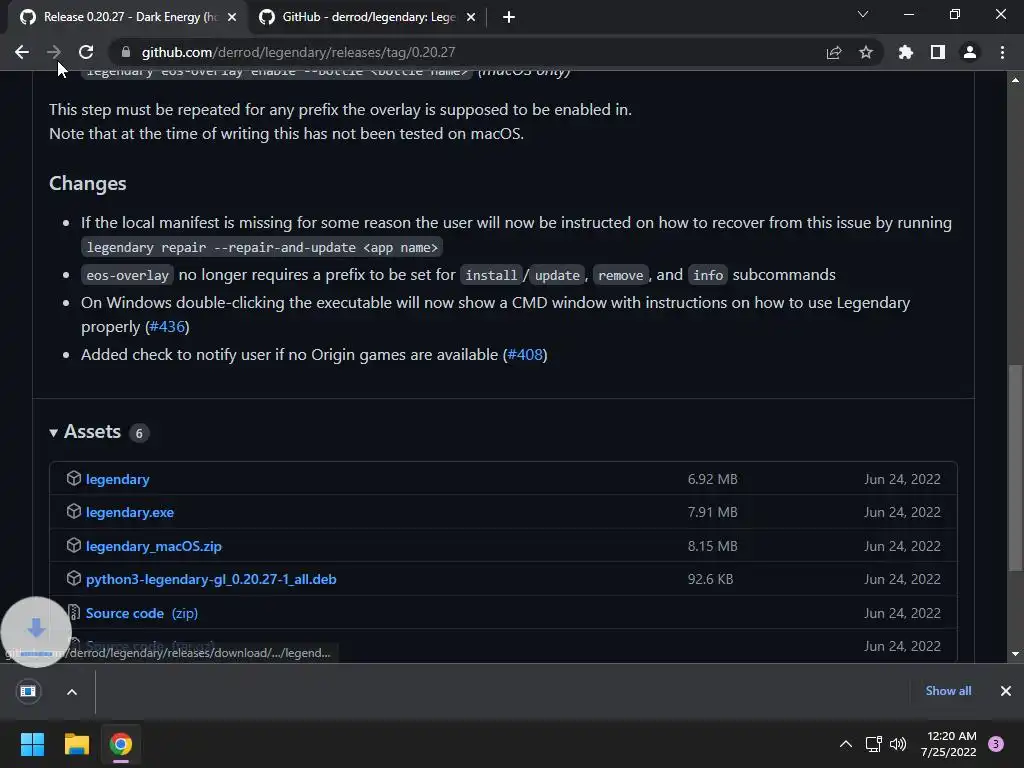Go back to the previous page
1024x768 pixels.
22,52
